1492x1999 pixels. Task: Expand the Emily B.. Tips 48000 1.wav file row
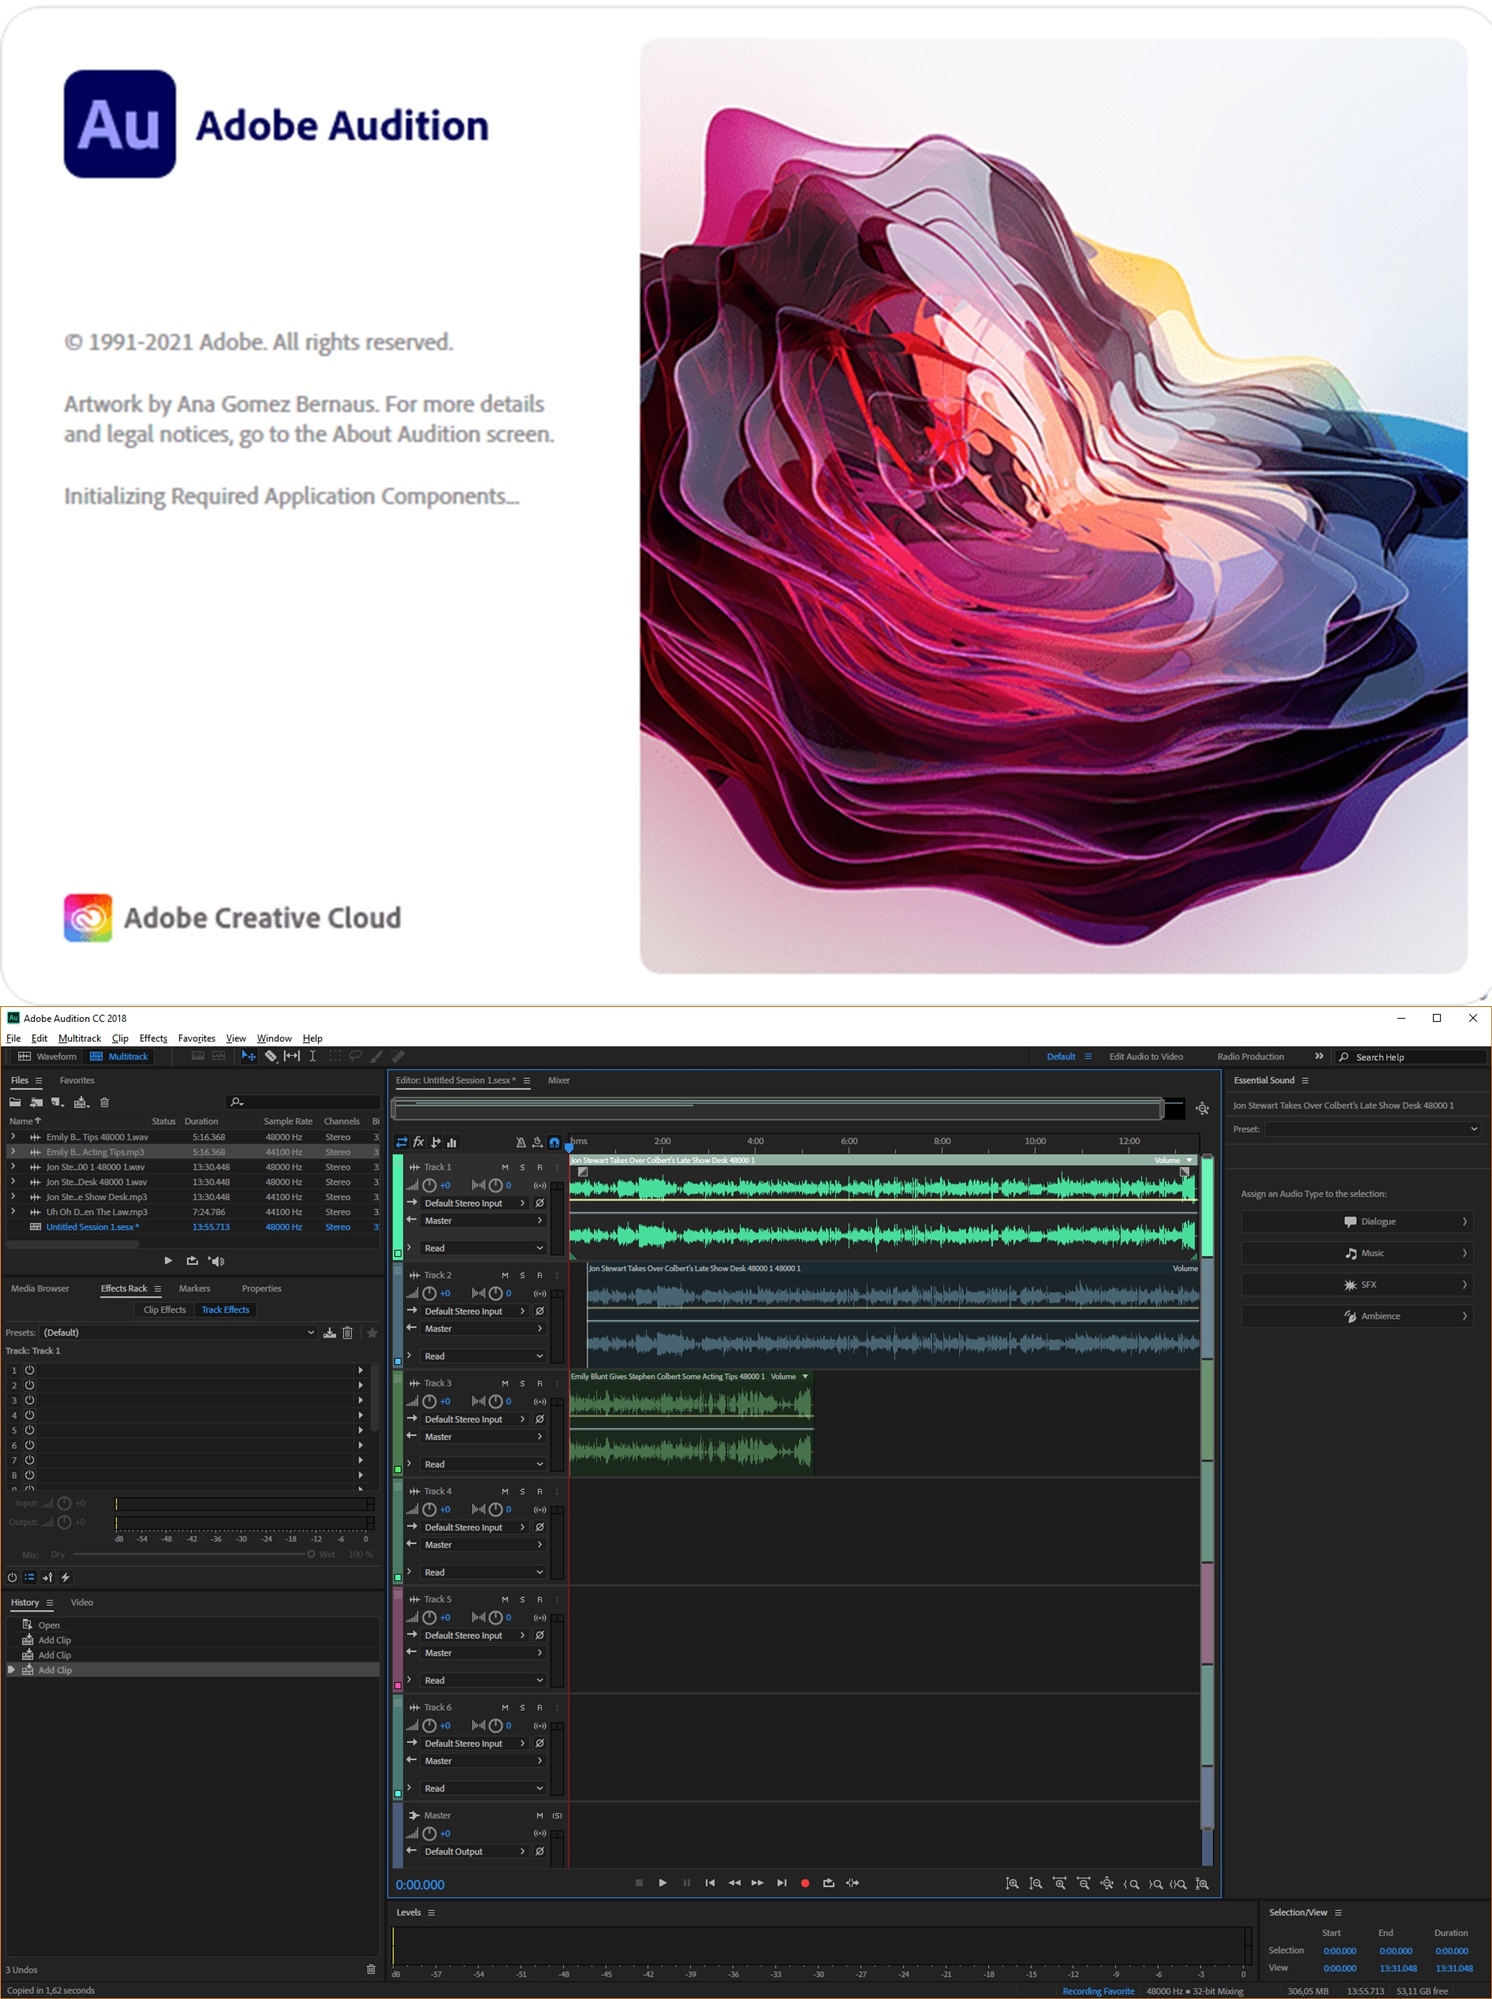click(x=13, y=1137)
